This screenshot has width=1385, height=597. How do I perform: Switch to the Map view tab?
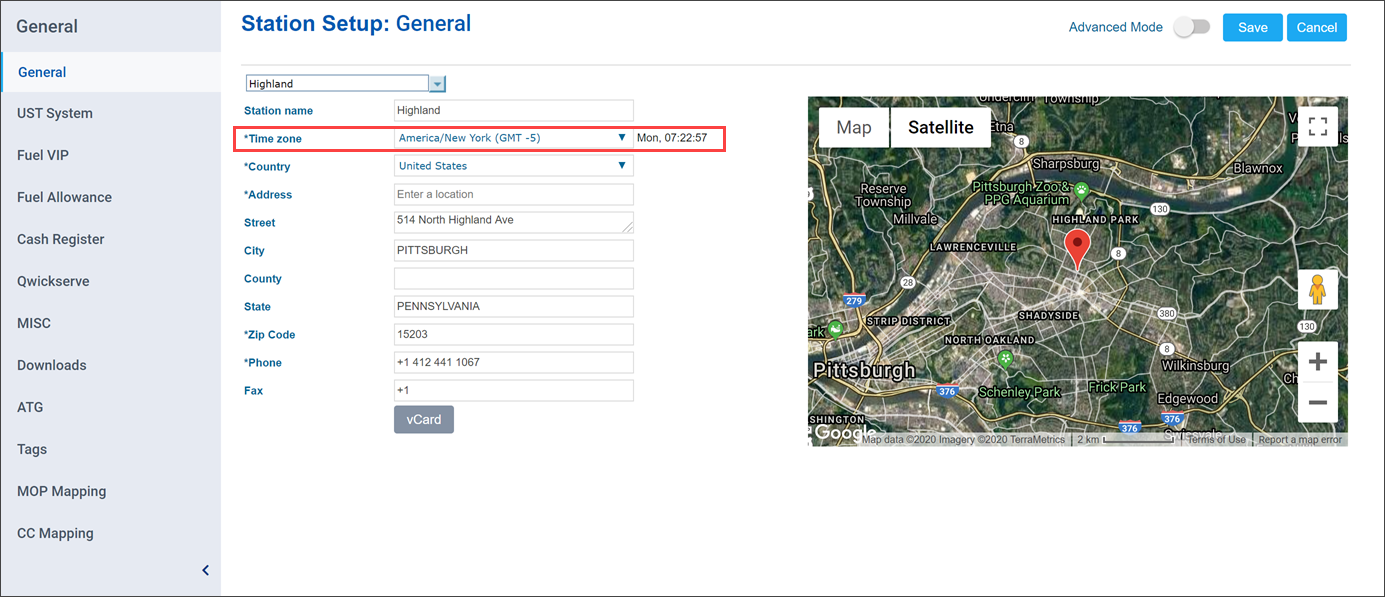click(854, 127)
